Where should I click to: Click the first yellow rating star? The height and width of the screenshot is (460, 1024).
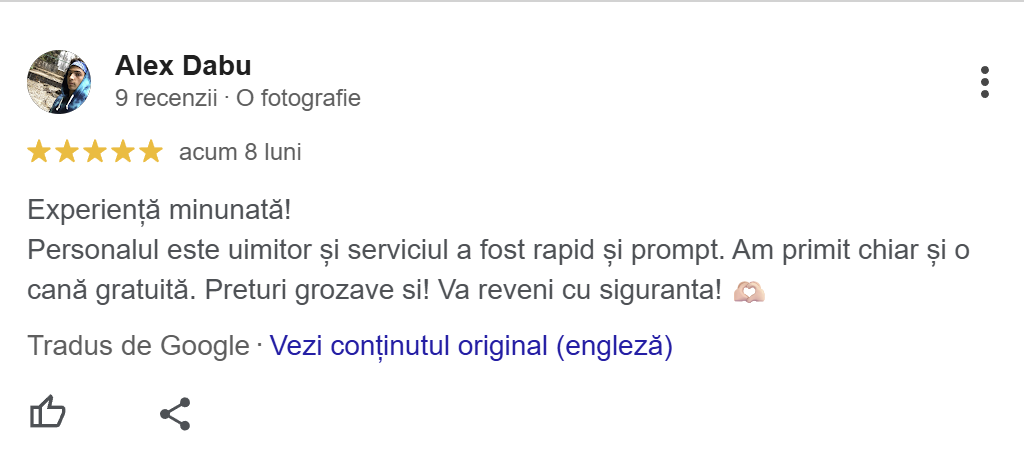pyautogui.click(x=39, y=152)
